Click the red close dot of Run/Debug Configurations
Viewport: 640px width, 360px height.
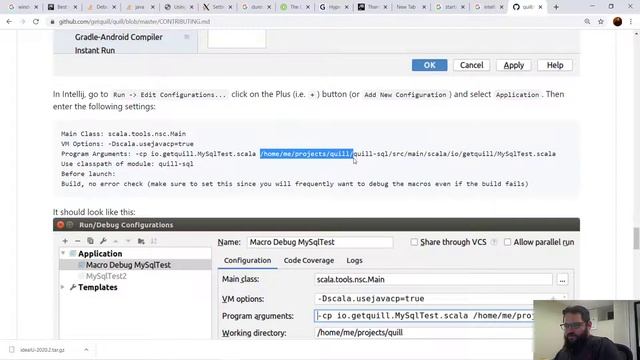[60, 224]
